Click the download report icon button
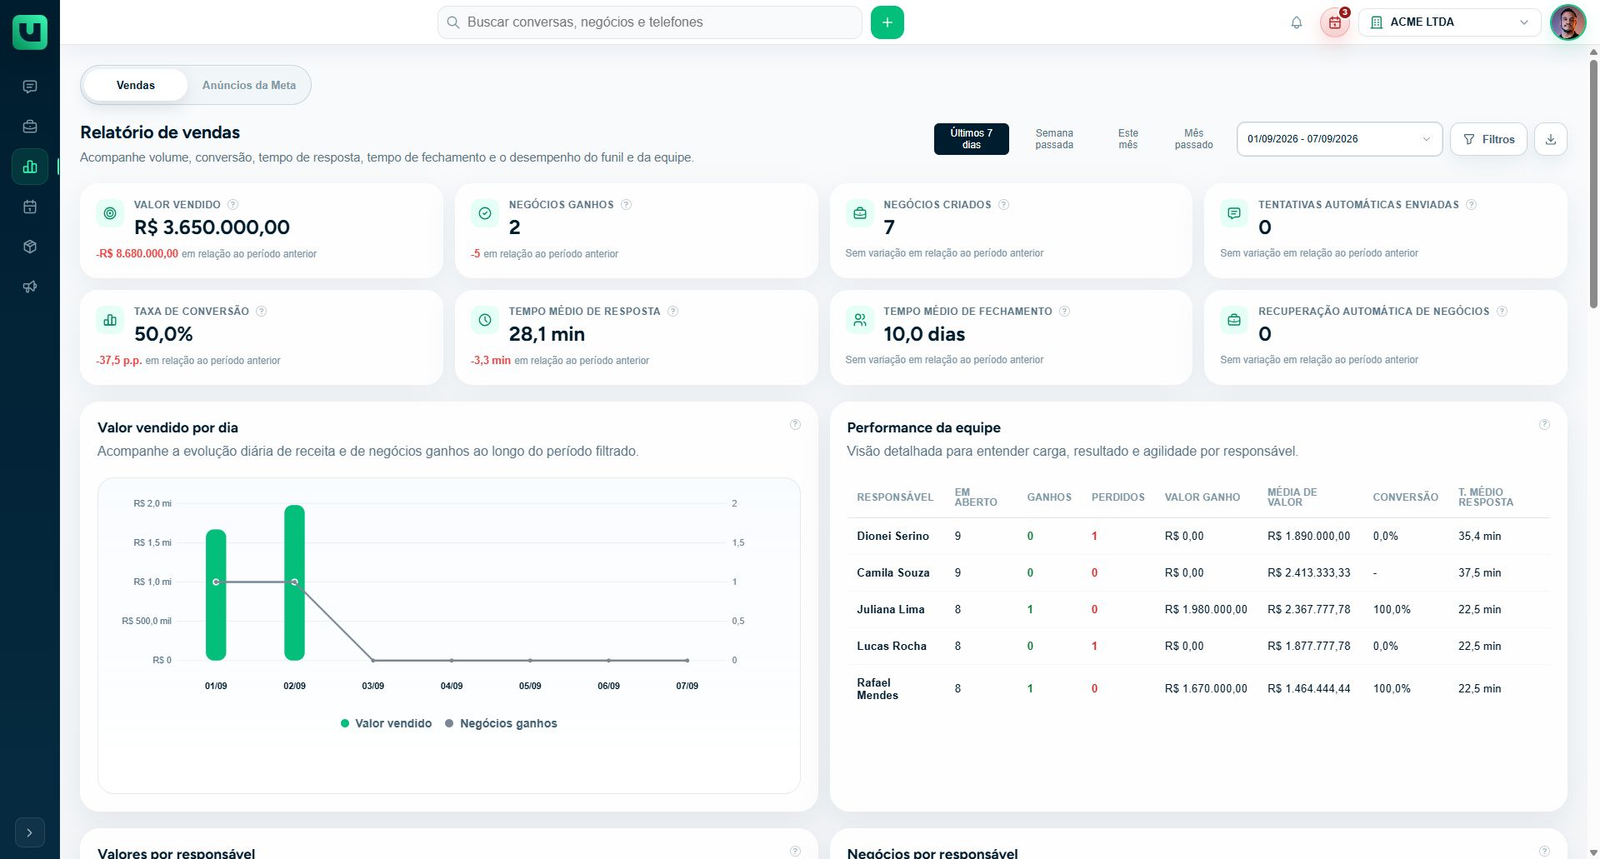The width and height of the screenshot is (1600, 859). click(x=1551, y=139)
